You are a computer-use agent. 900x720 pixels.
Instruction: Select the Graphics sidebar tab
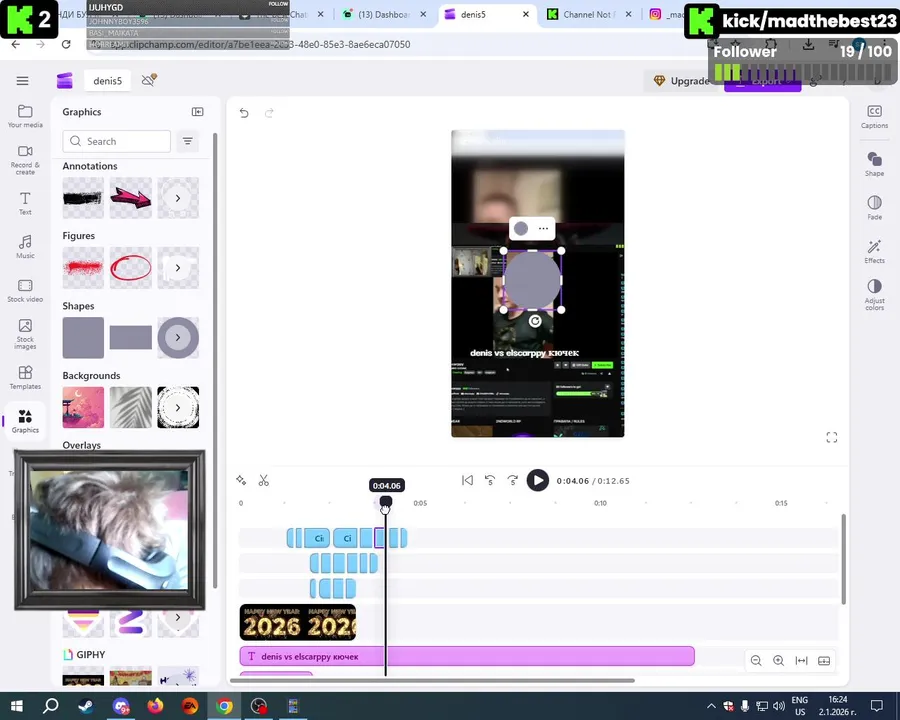click(25, 421)
